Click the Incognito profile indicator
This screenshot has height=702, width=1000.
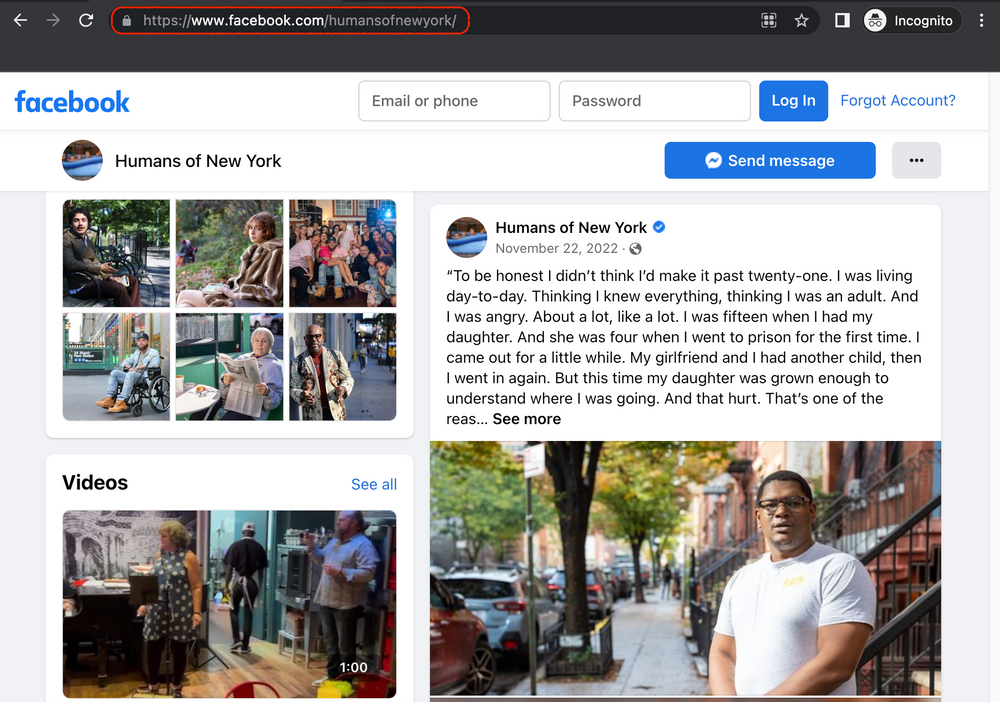(909, 20)
